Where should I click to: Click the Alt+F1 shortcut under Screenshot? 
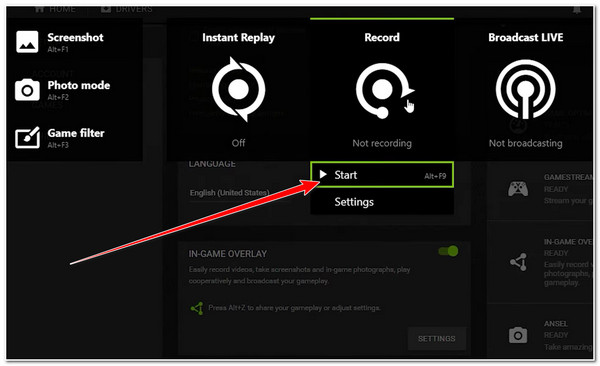click(58, 49)
